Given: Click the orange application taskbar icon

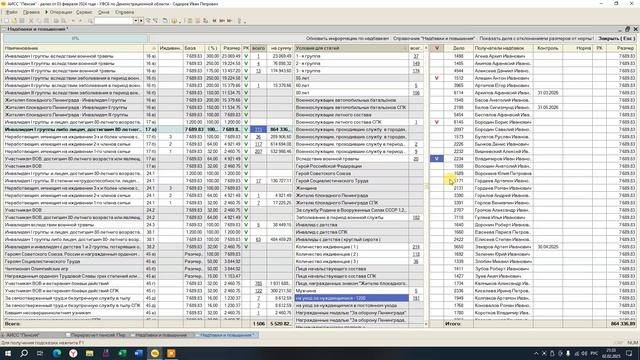Looking at the screenshot, I should [171, 353].
